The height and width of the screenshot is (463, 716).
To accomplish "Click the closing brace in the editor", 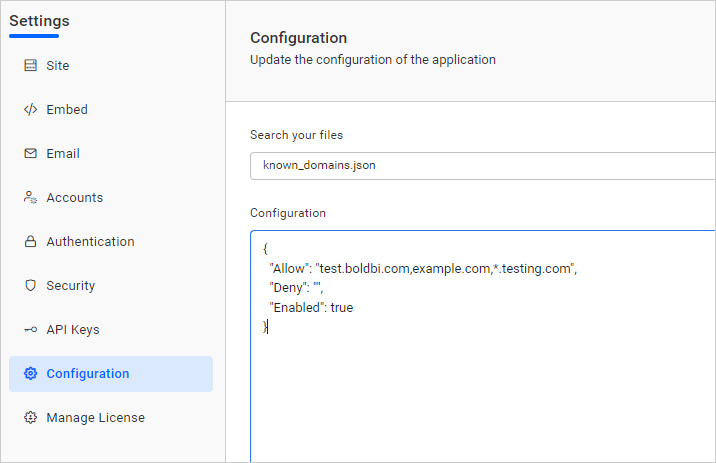I will point(265,326).
